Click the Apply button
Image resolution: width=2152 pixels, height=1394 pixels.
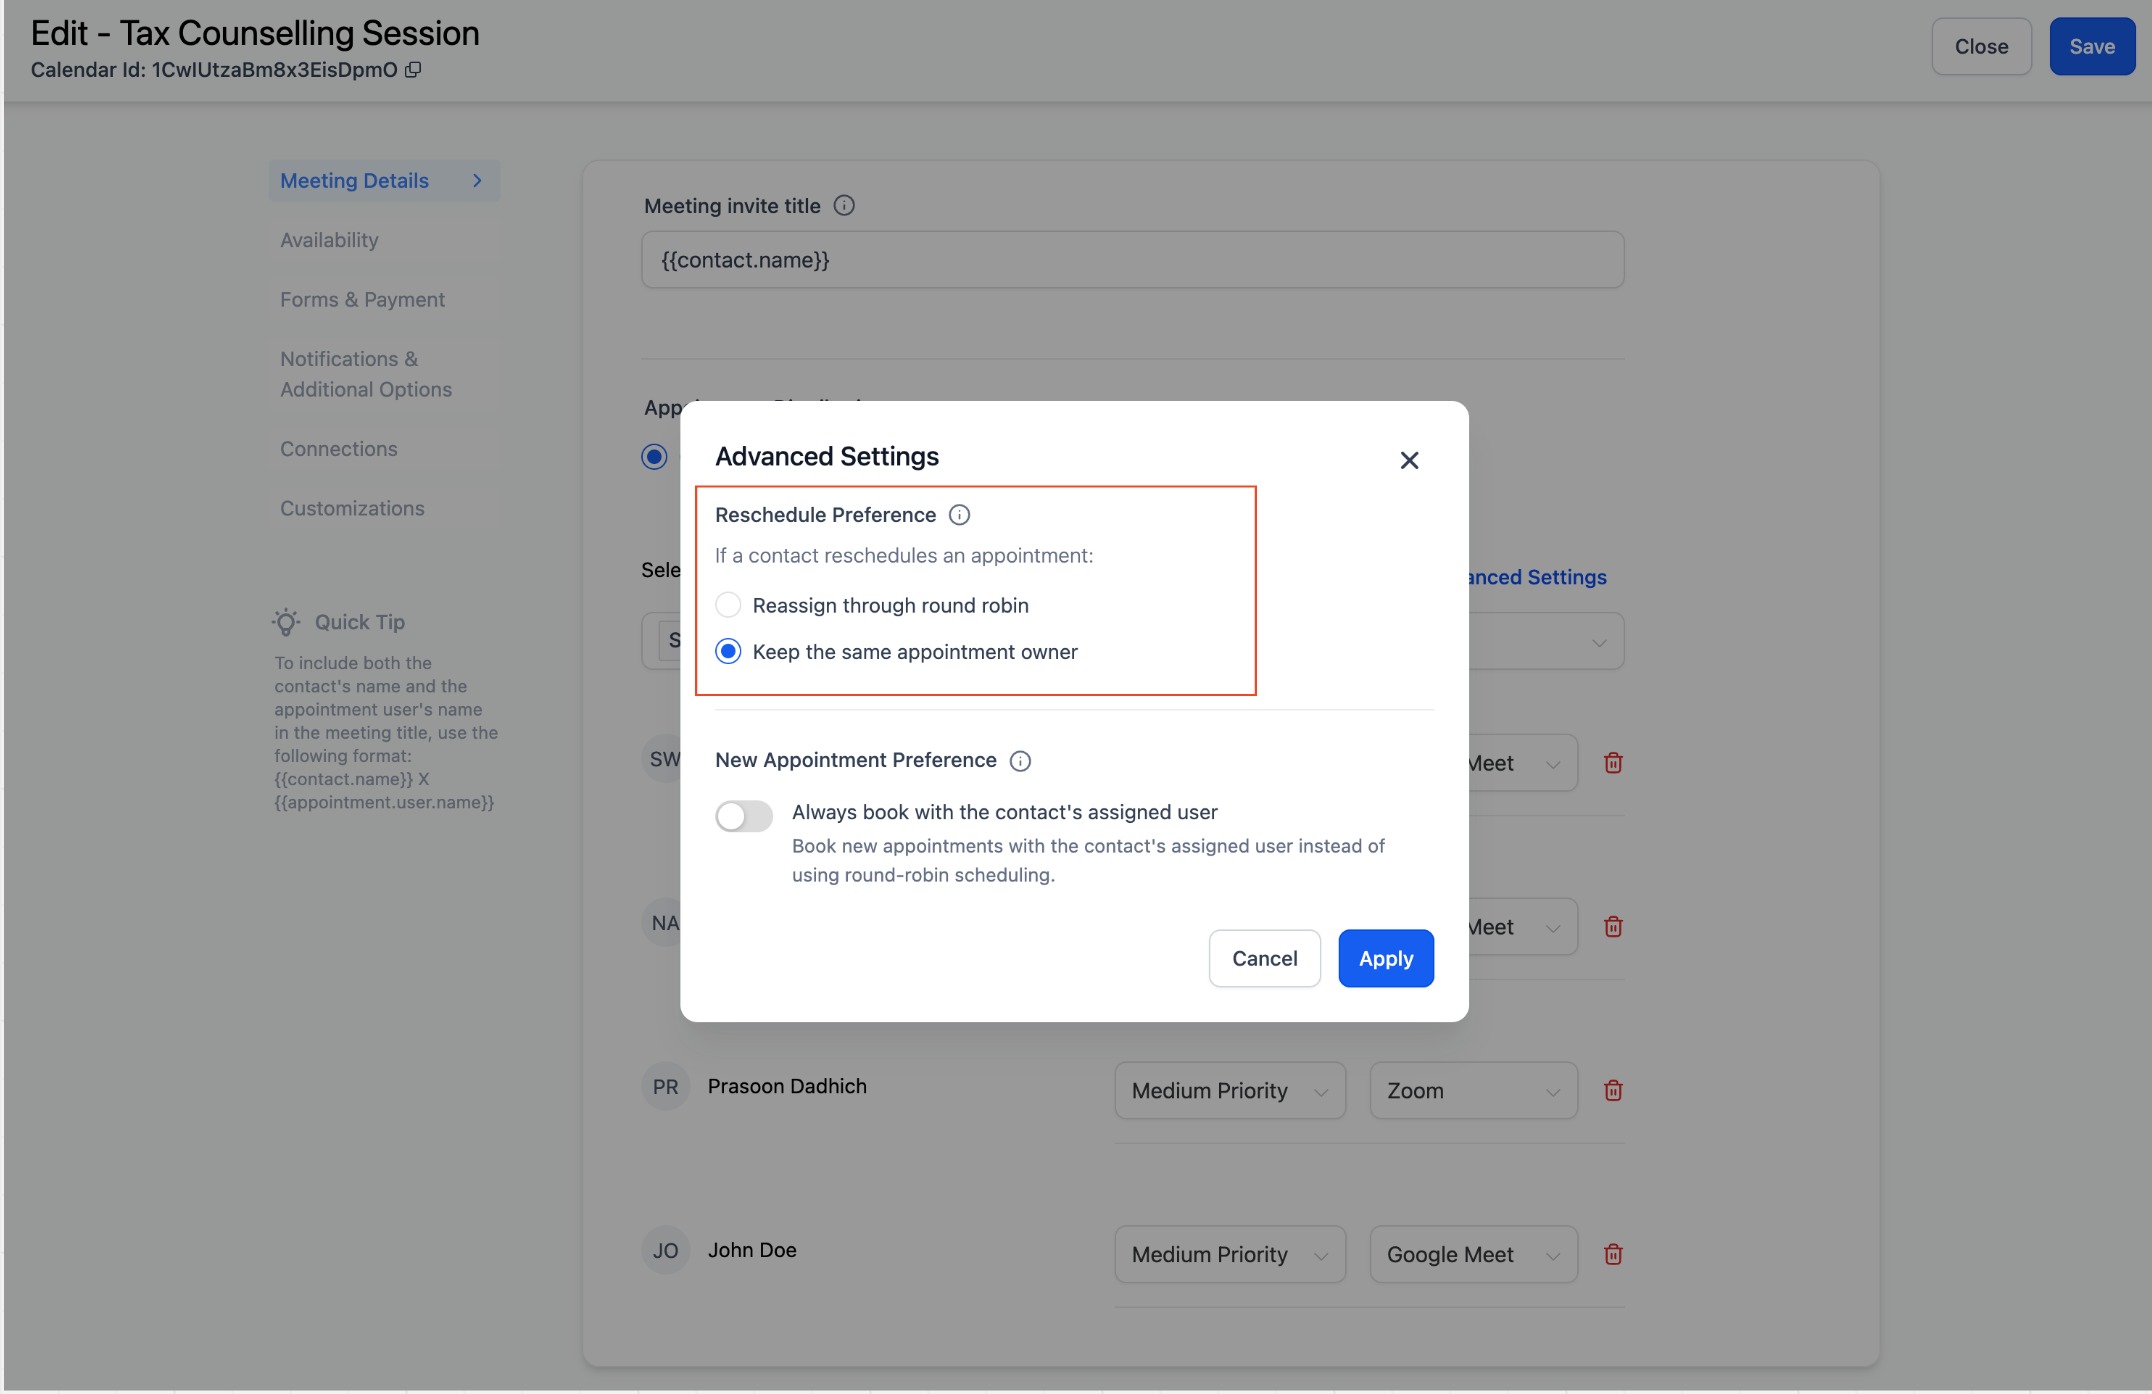pyautogui.click(x=1385, y=959)
